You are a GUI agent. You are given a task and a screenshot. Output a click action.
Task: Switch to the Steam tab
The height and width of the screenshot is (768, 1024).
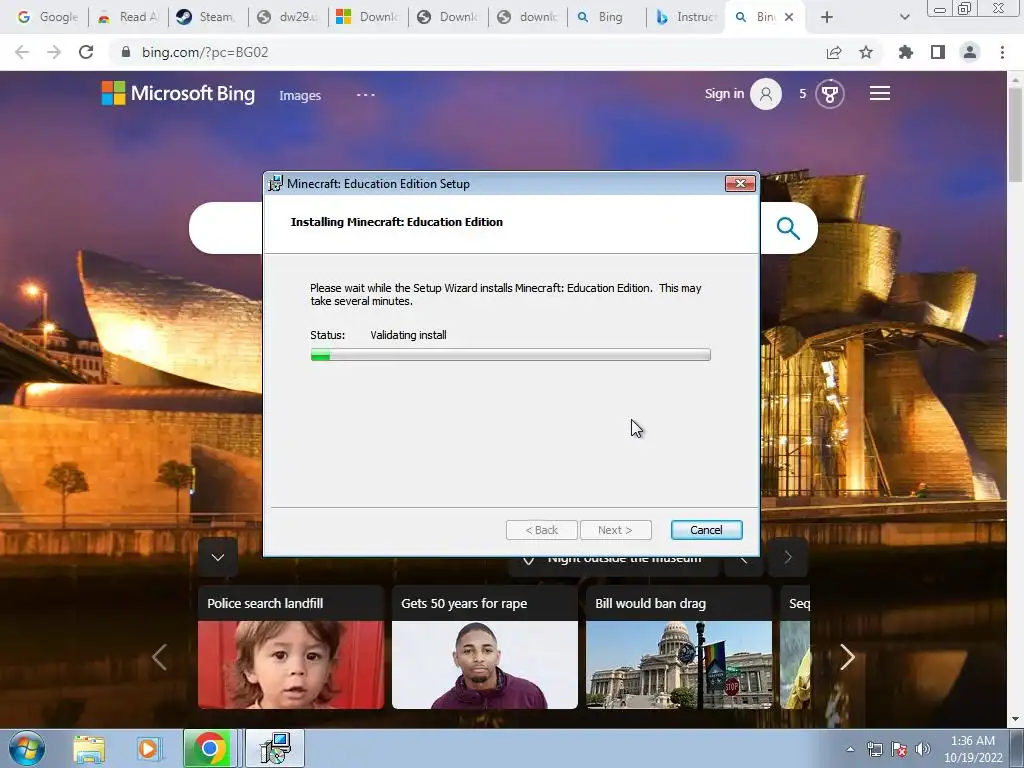click(x=208, y=17)
